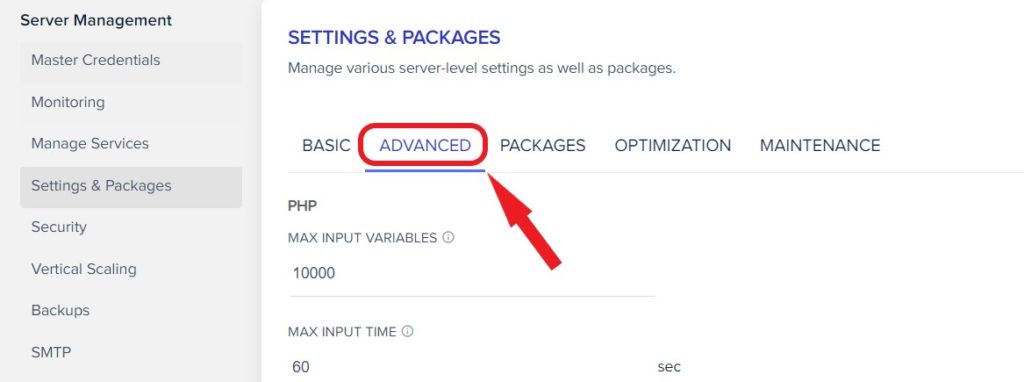The height and width of the screenshot is (382, 1024).
Task: Open the Backups page
Action: click(x=131, y=310)
